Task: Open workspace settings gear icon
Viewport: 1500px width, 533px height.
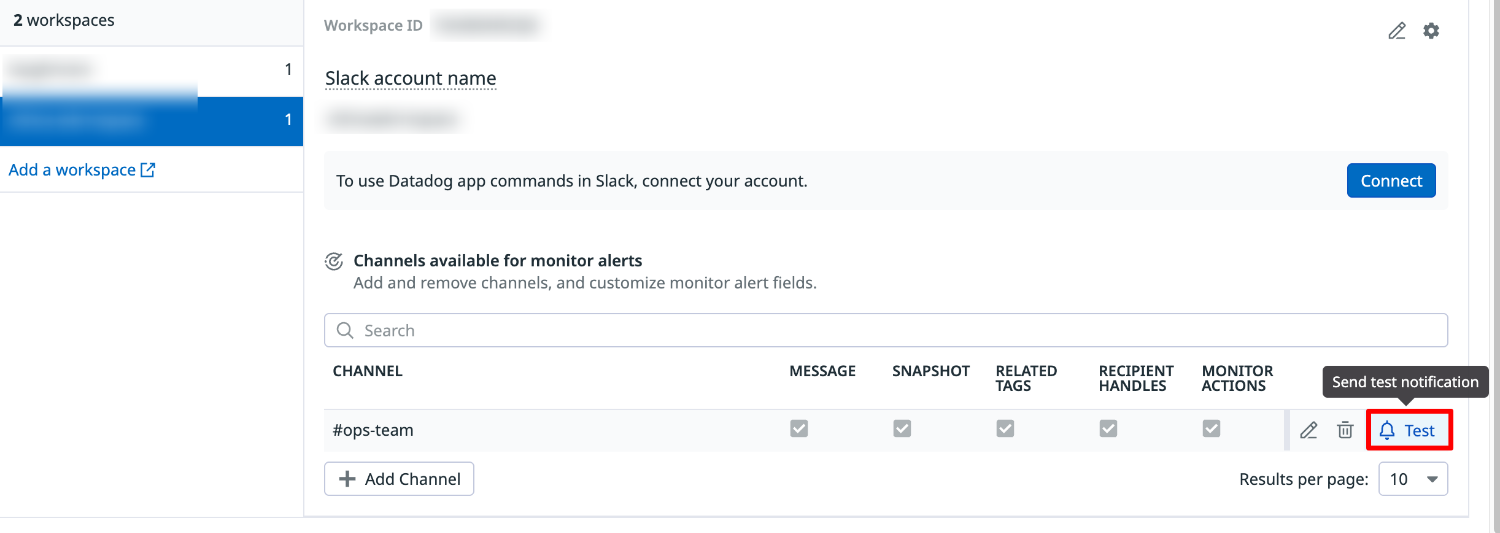Action: click(1431, 31)
